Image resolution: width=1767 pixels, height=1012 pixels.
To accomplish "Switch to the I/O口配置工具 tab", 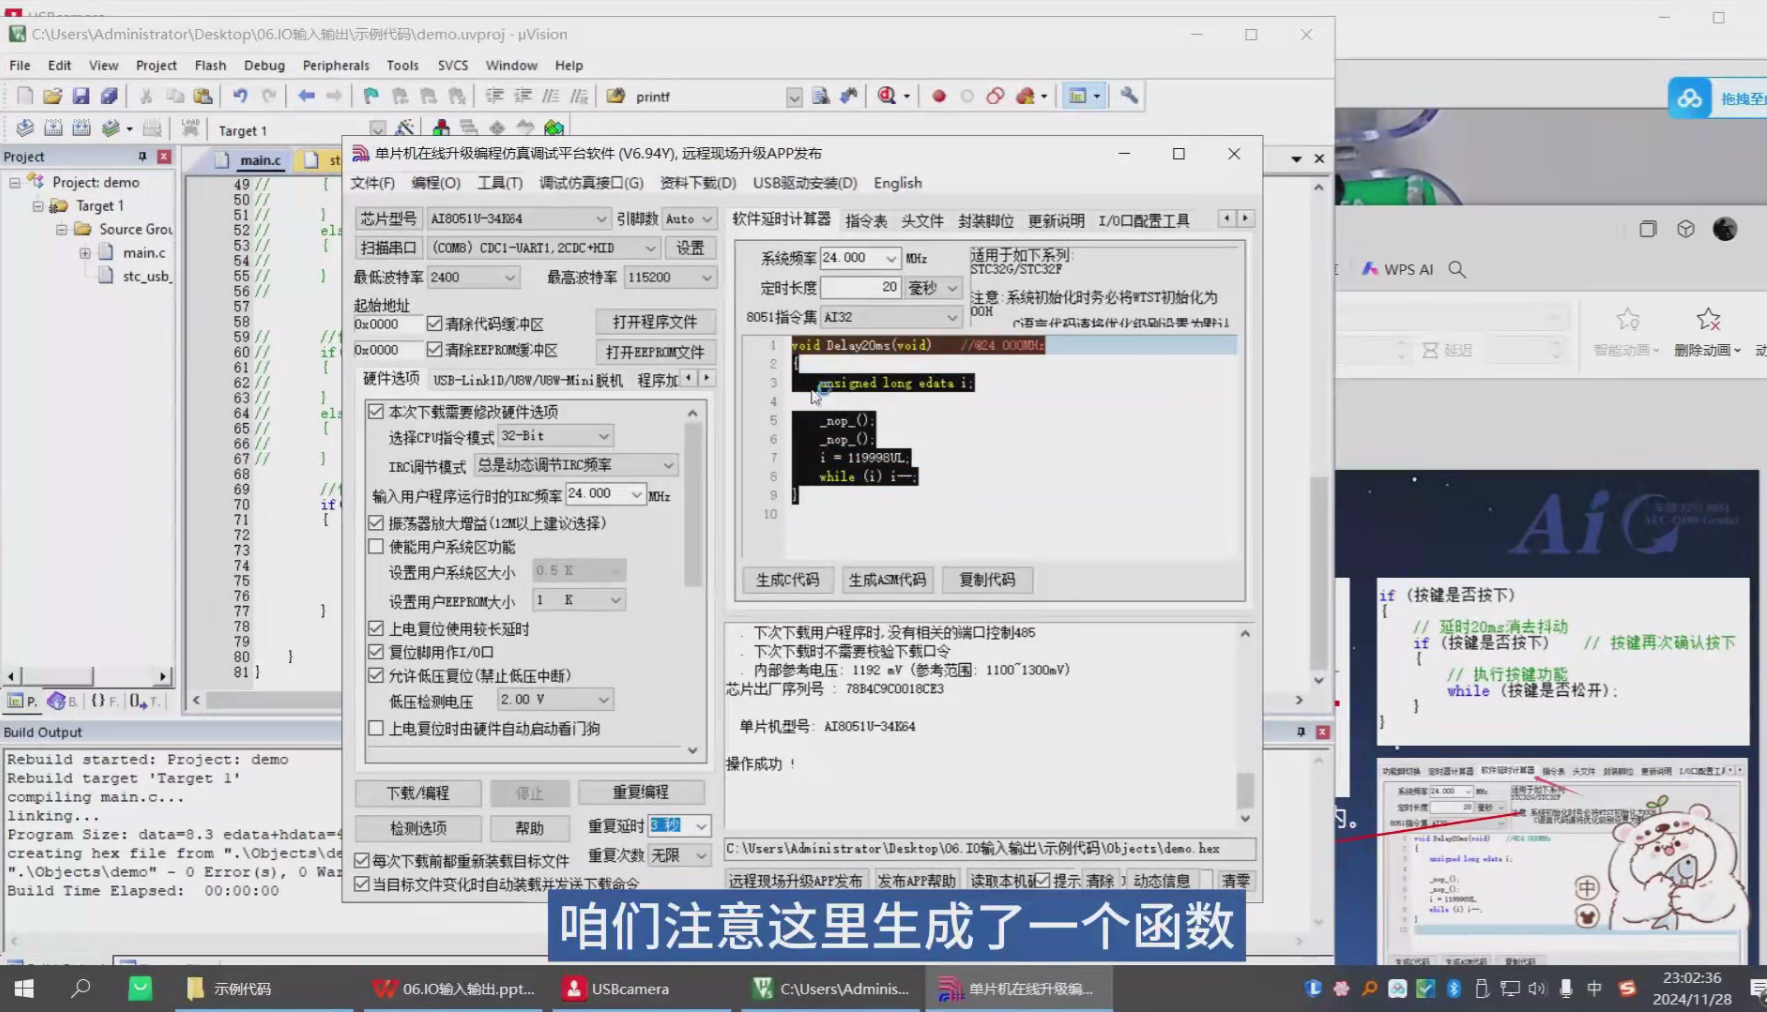I will [1144, 220].
